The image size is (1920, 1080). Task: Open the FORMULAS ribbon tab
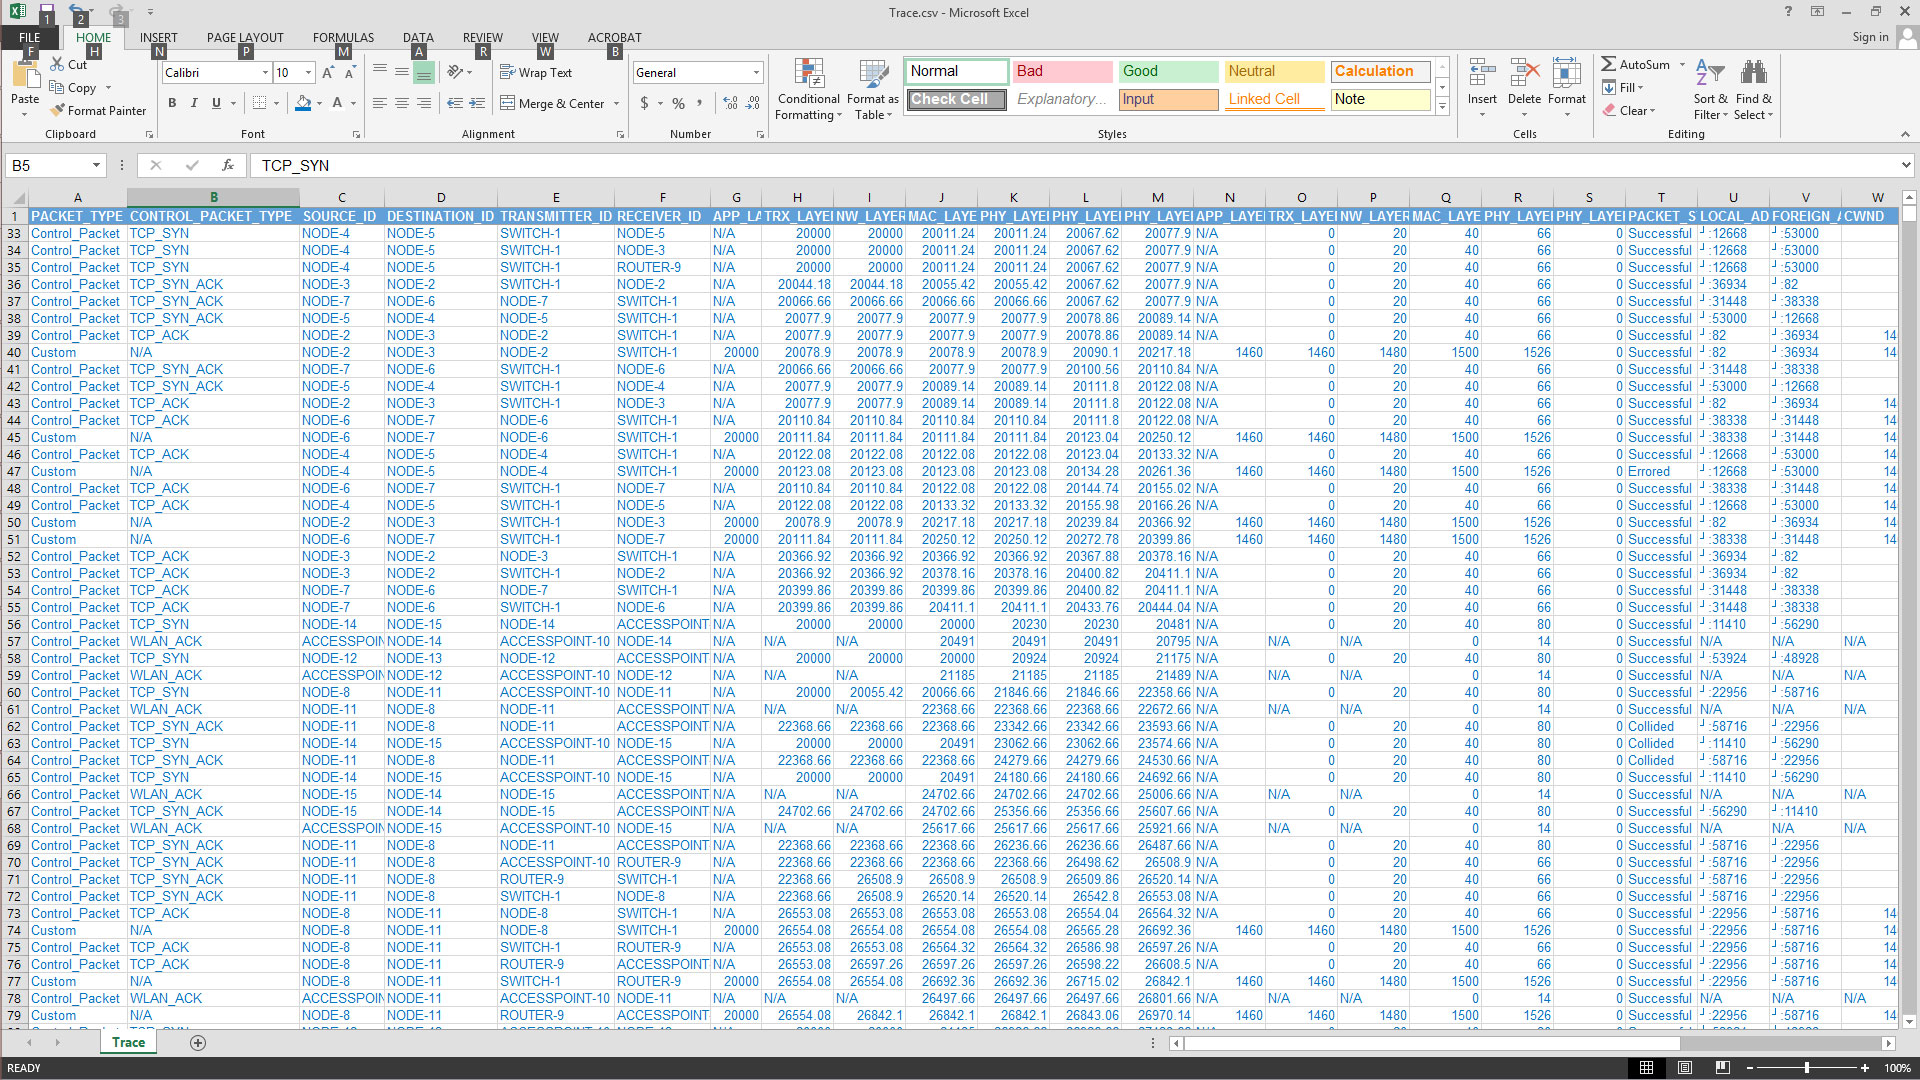click(343, 37)
